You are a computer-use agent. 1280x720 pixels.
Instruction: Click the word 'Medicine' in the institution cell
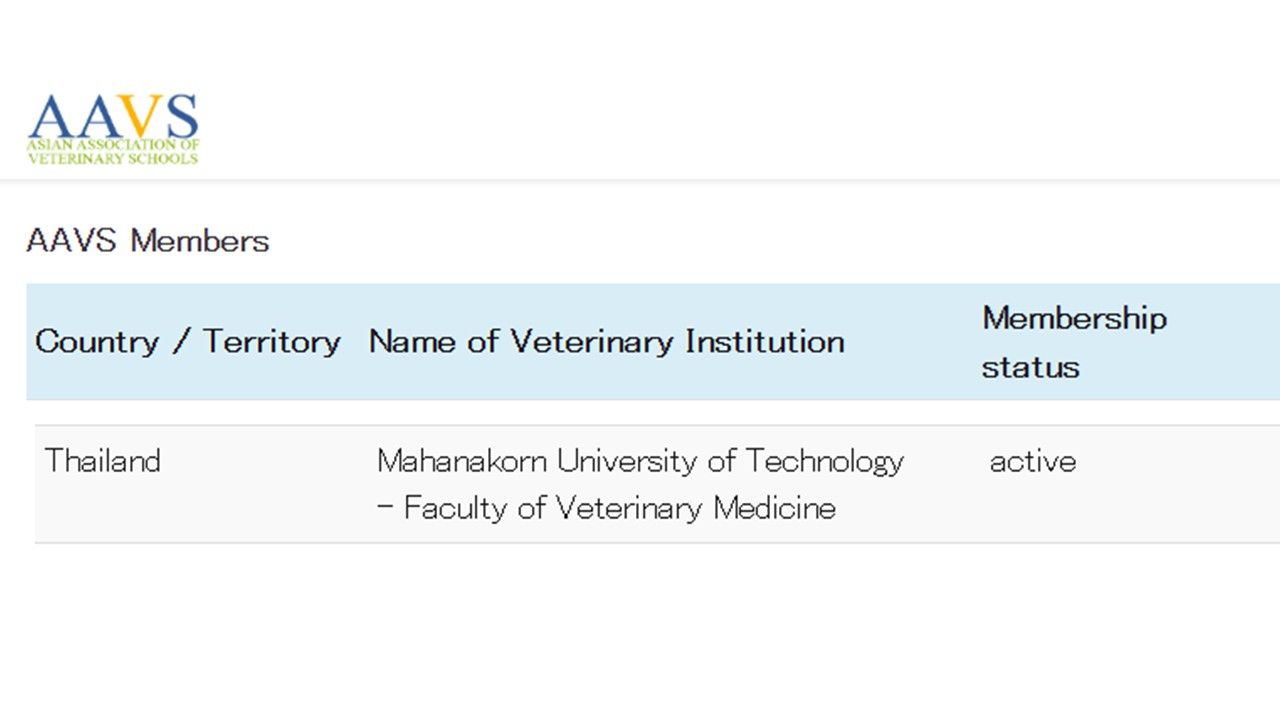tap(775, 508)
